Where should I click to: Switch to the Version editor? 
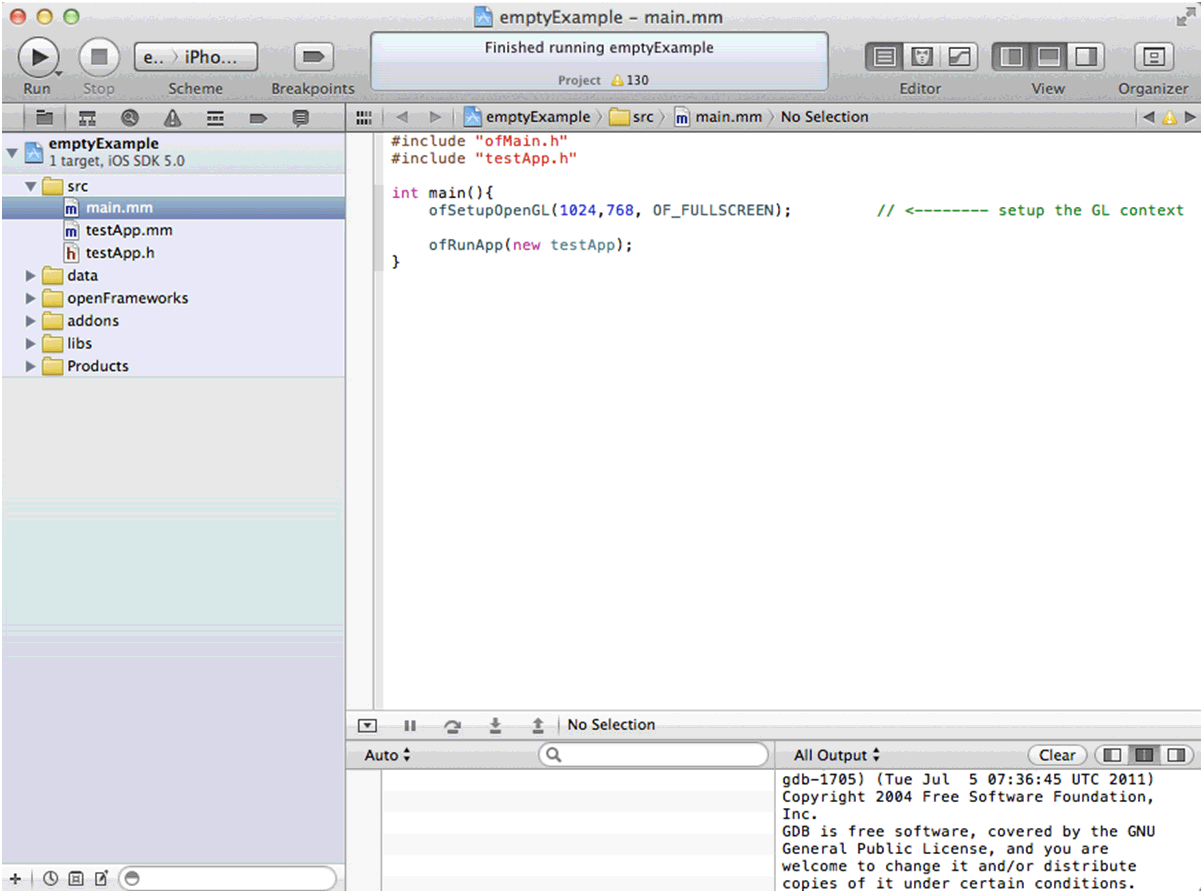click(958, 57)
